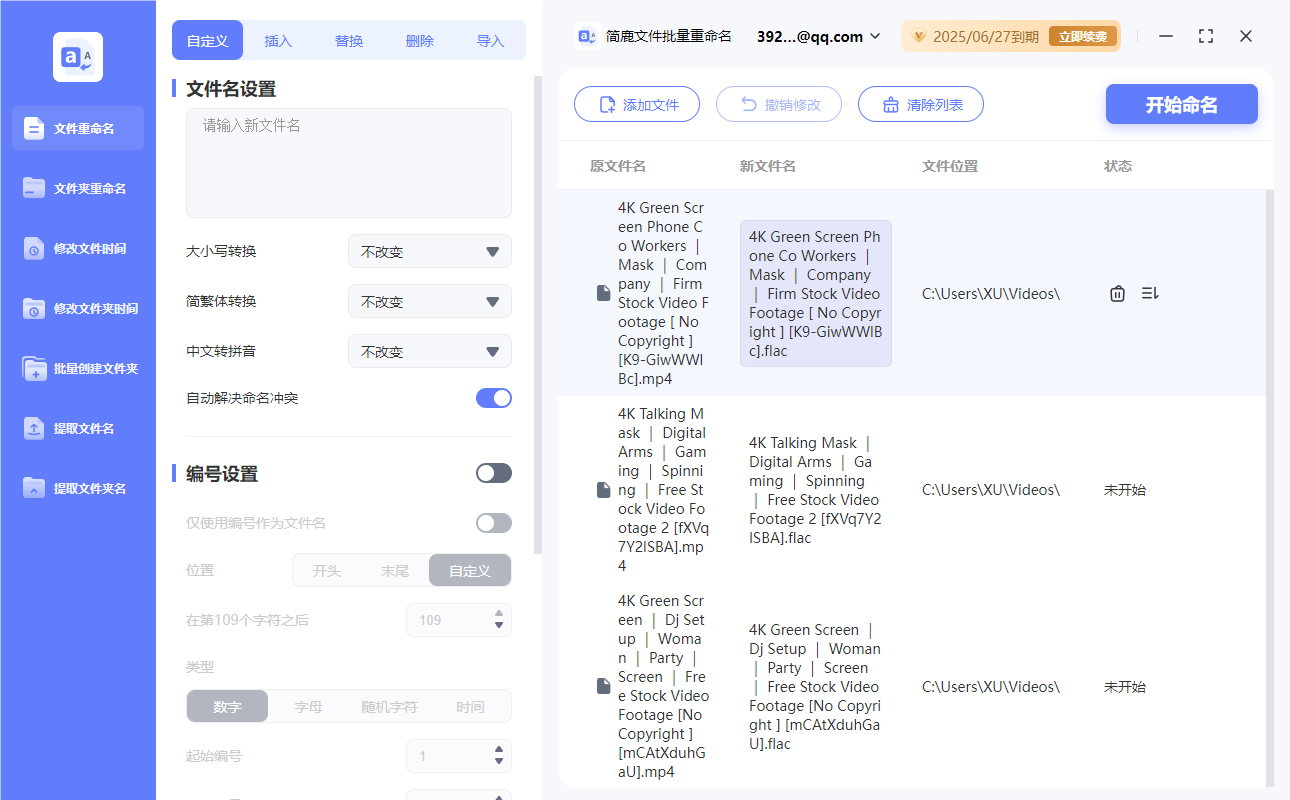Switch to the 插入 tab
This screenshot has height=800, width=1290.
point(277,40)
